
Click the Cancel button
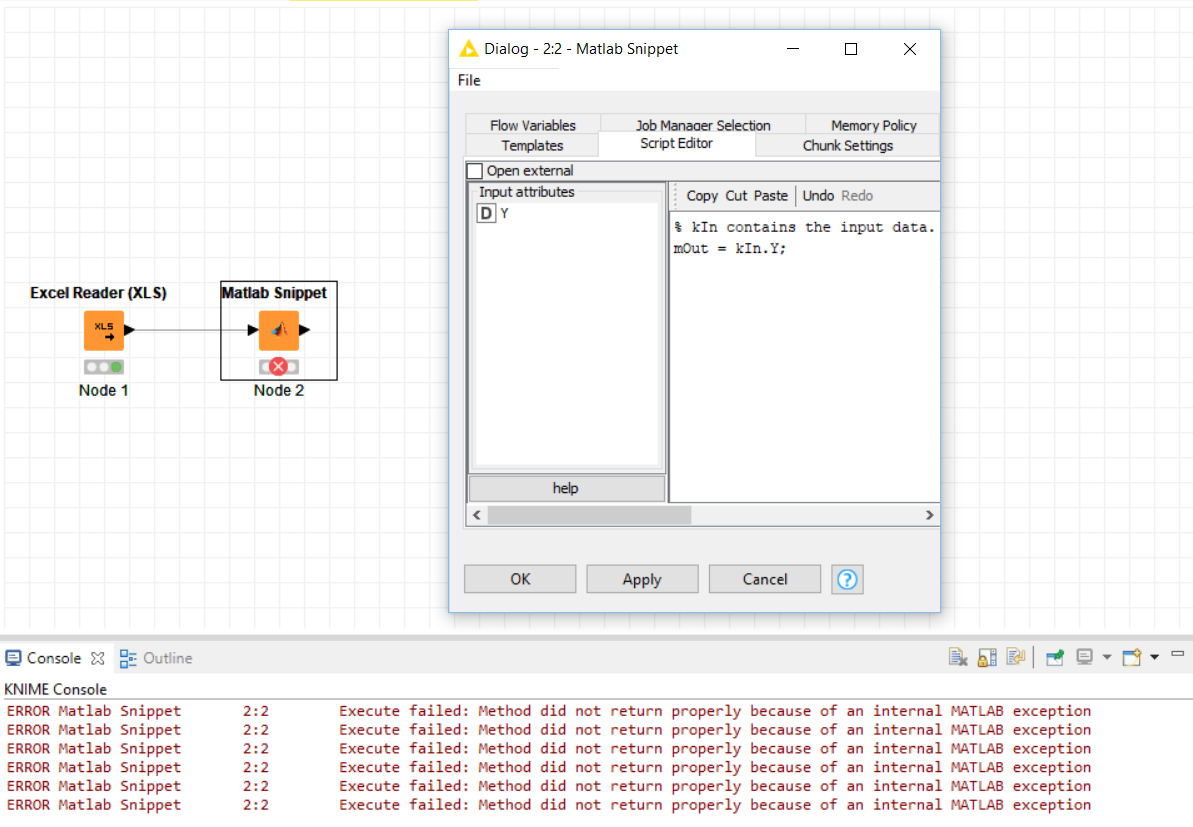tap(765, 580)
